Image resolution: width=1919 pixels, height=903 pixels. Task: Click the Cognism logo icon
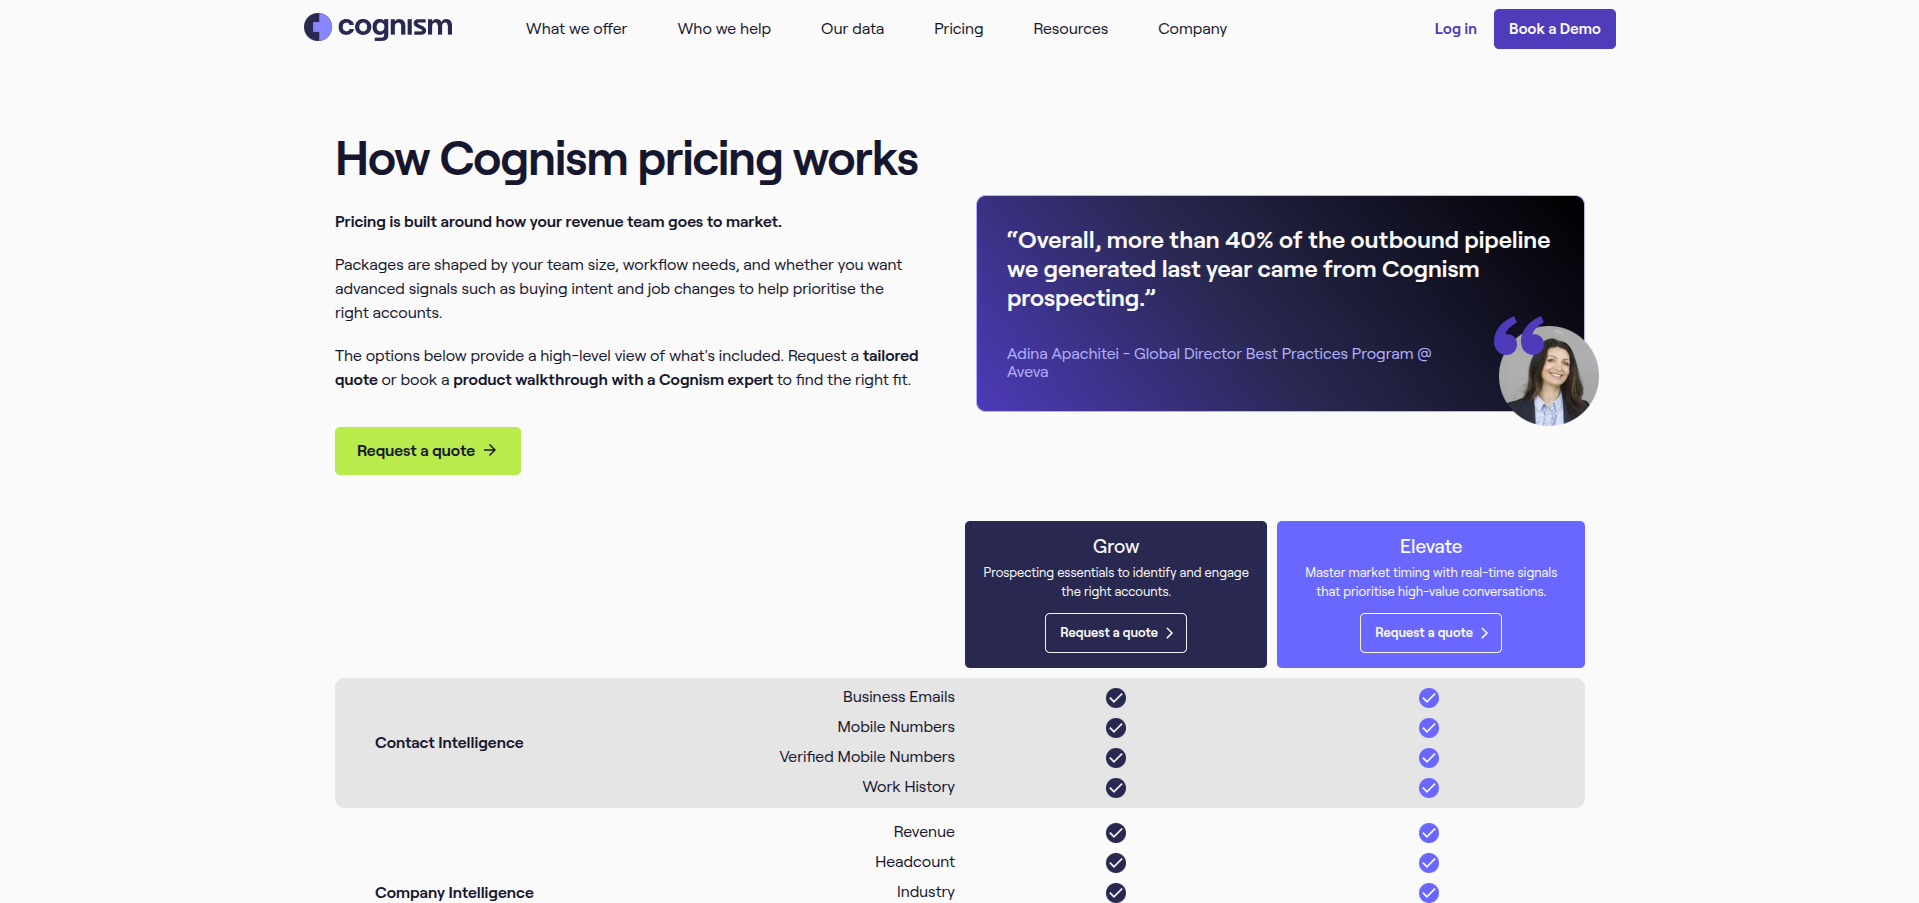pos(317,27)
